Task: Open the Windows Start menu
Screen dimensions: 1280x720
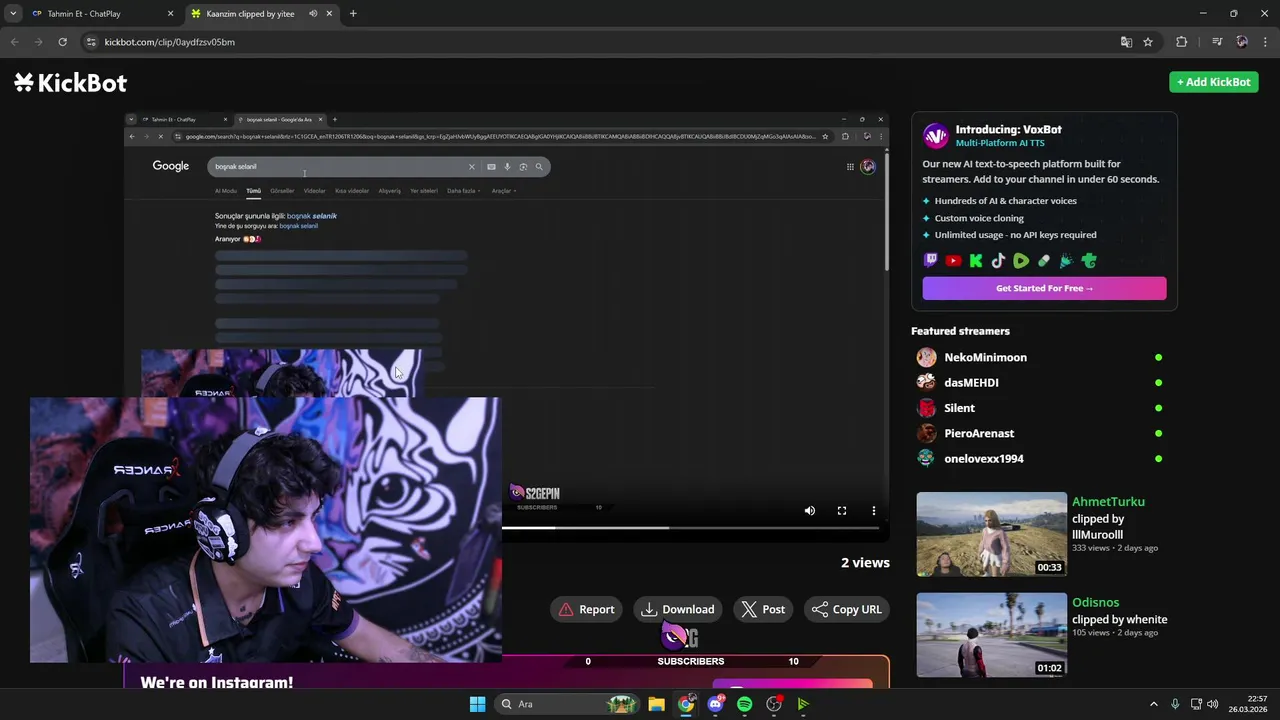Action: (x=477, y=704)
